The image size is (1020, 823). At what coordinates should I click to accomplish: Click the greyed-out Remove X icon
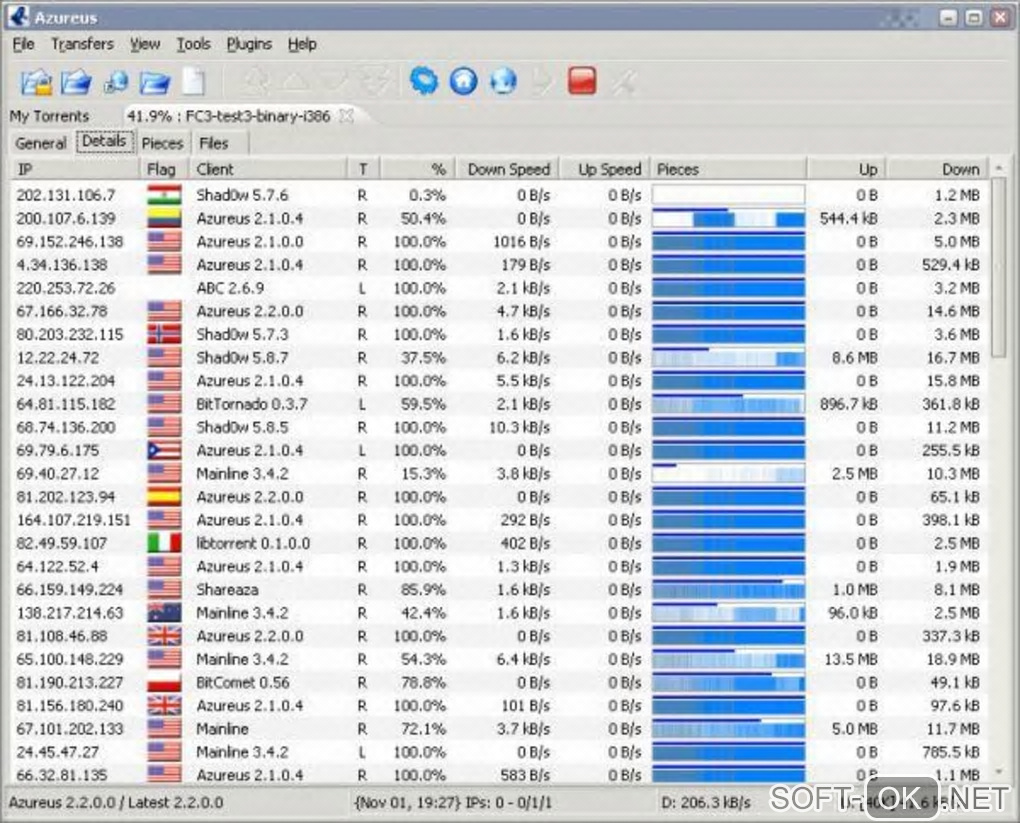[623, 82]
